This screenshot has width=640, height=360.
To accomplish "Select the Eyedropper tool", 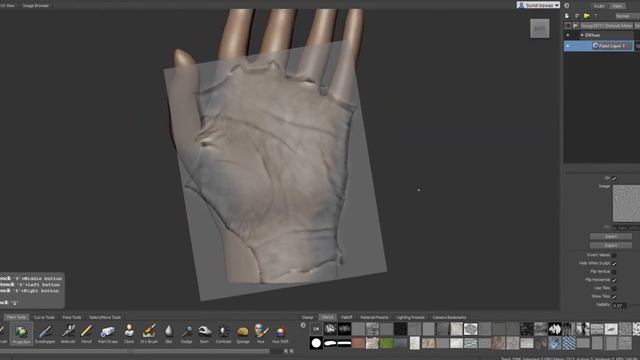I will pos(45,333).
